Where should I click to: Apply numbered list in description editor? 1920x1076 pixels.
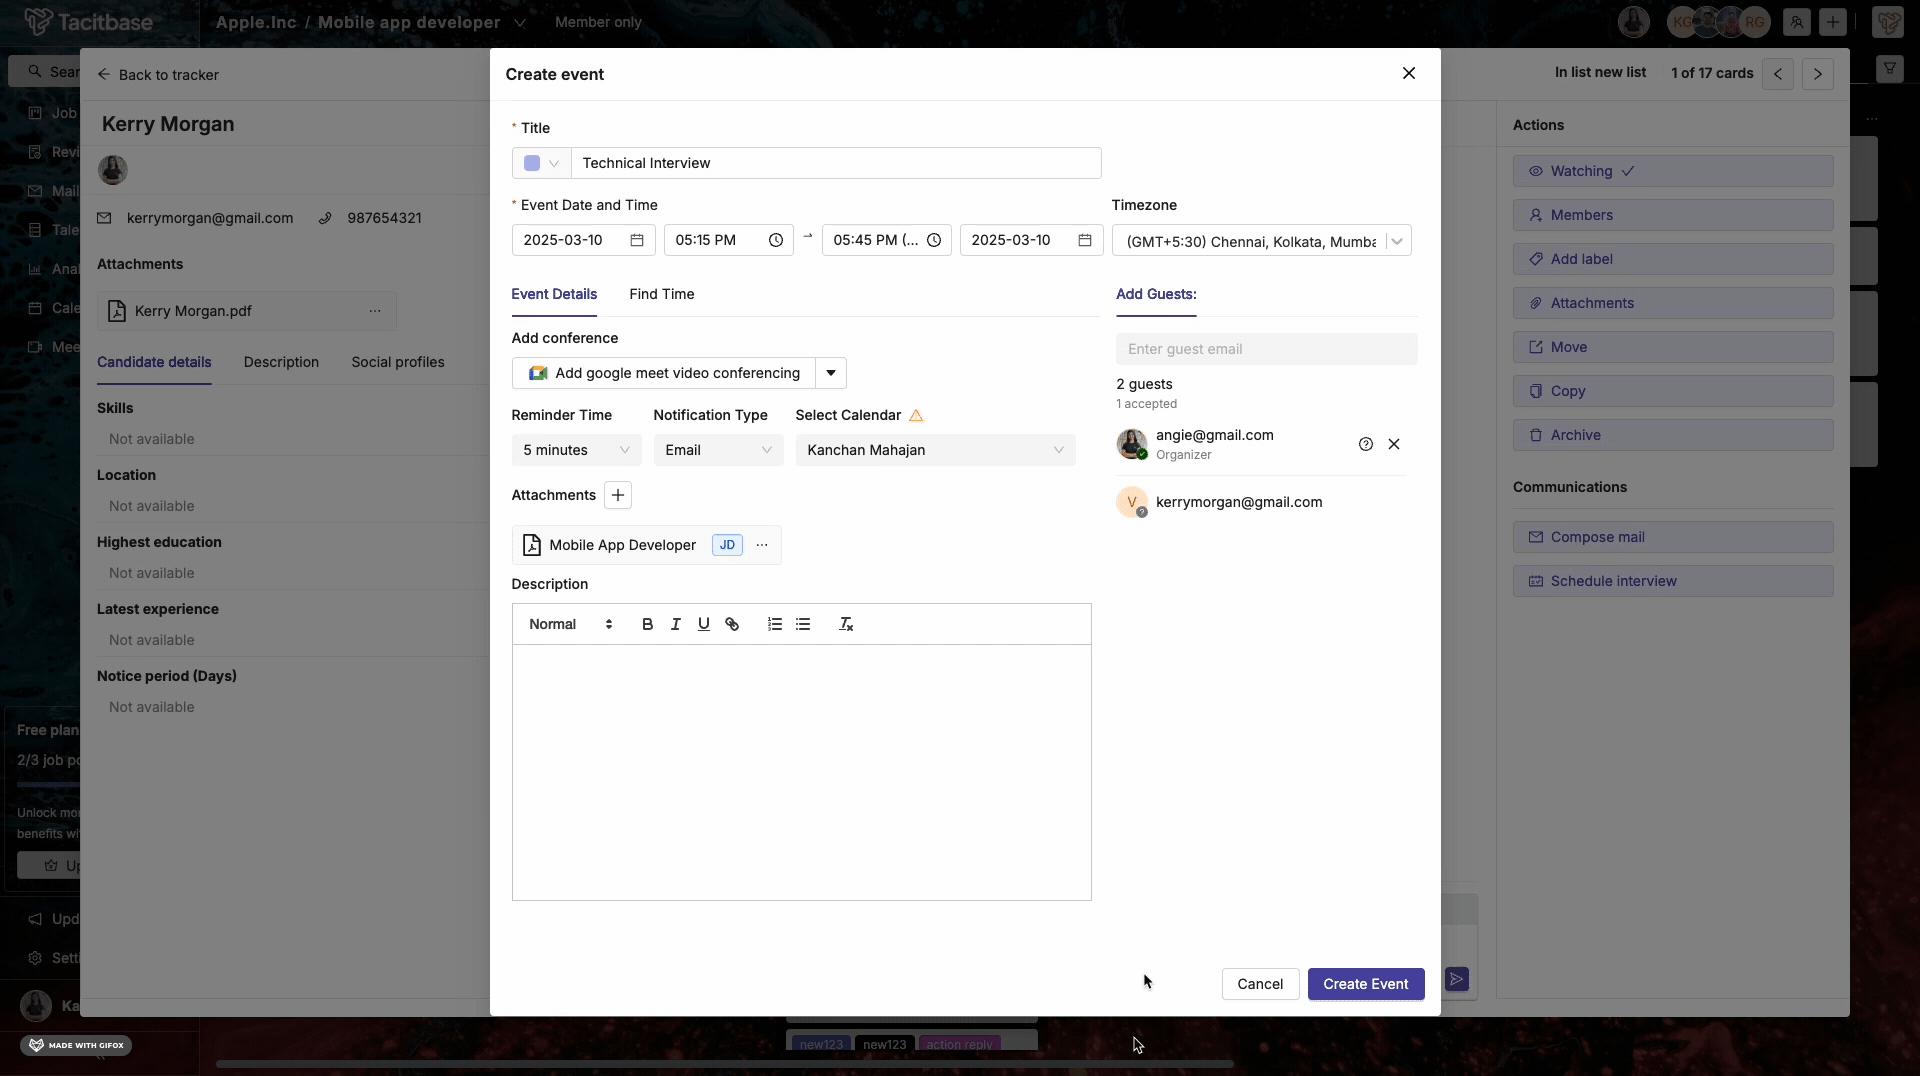(x=774, y=624)
